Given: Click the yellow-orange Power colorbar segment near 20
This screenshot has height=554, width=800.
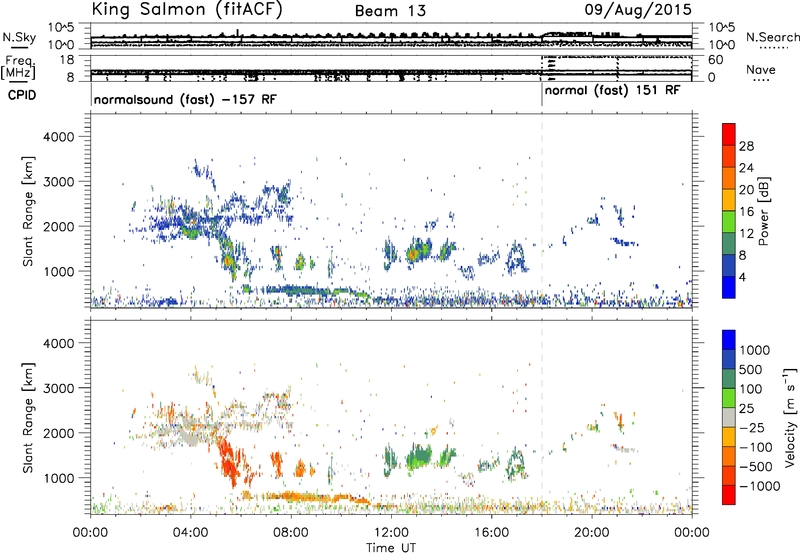Looking at the screenshot, I should (x=729, y=200).
